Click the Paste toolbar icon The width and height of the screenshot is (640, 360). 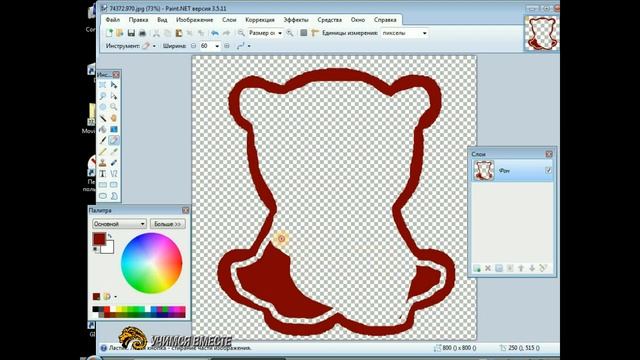(179, 33)
